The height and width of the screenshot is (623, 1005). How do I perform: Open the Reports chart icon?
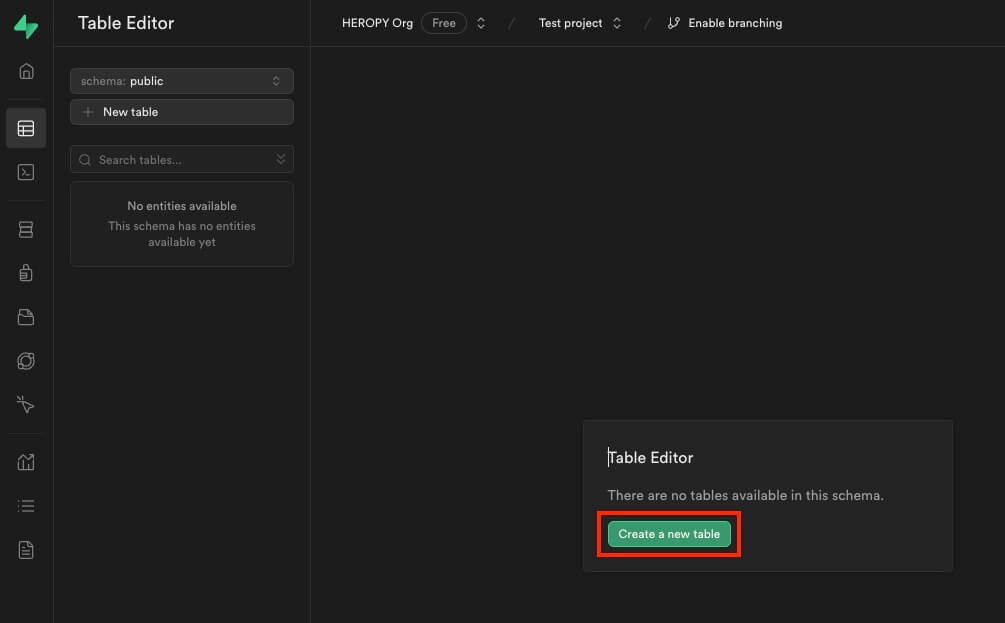(x=25, y=461)
